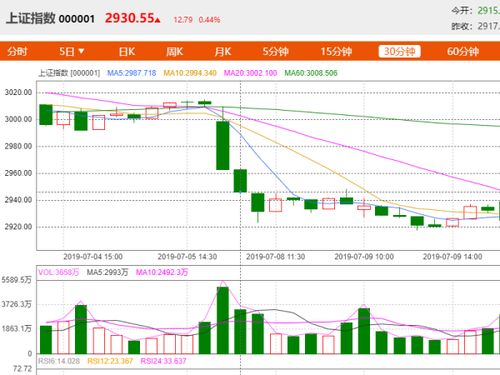Click the RSI12:23.367 indicator label

tap(110, 361)
